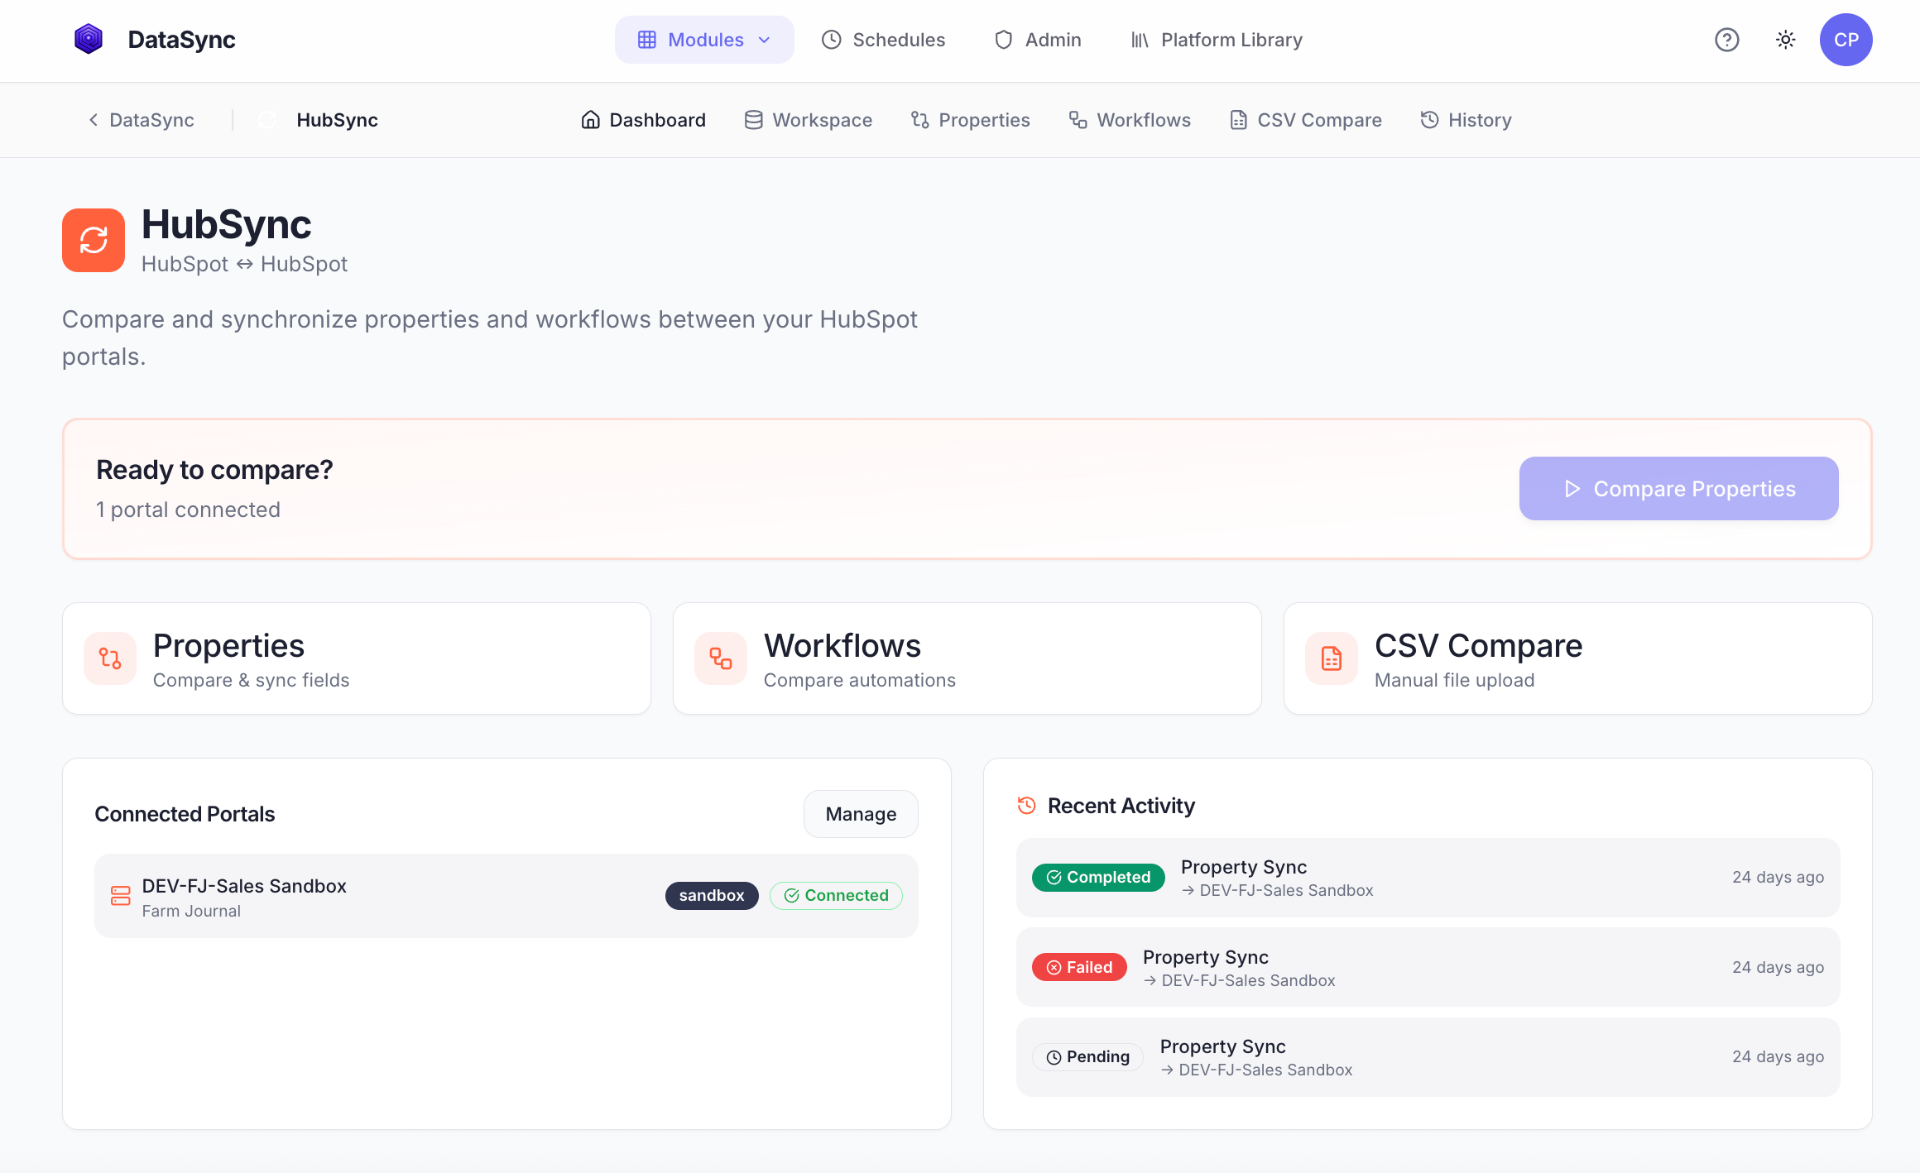This screenshot has height=1173, width=1920.
Task: Click the Recent Activity history icon
Action: (x=1026, y=805)
